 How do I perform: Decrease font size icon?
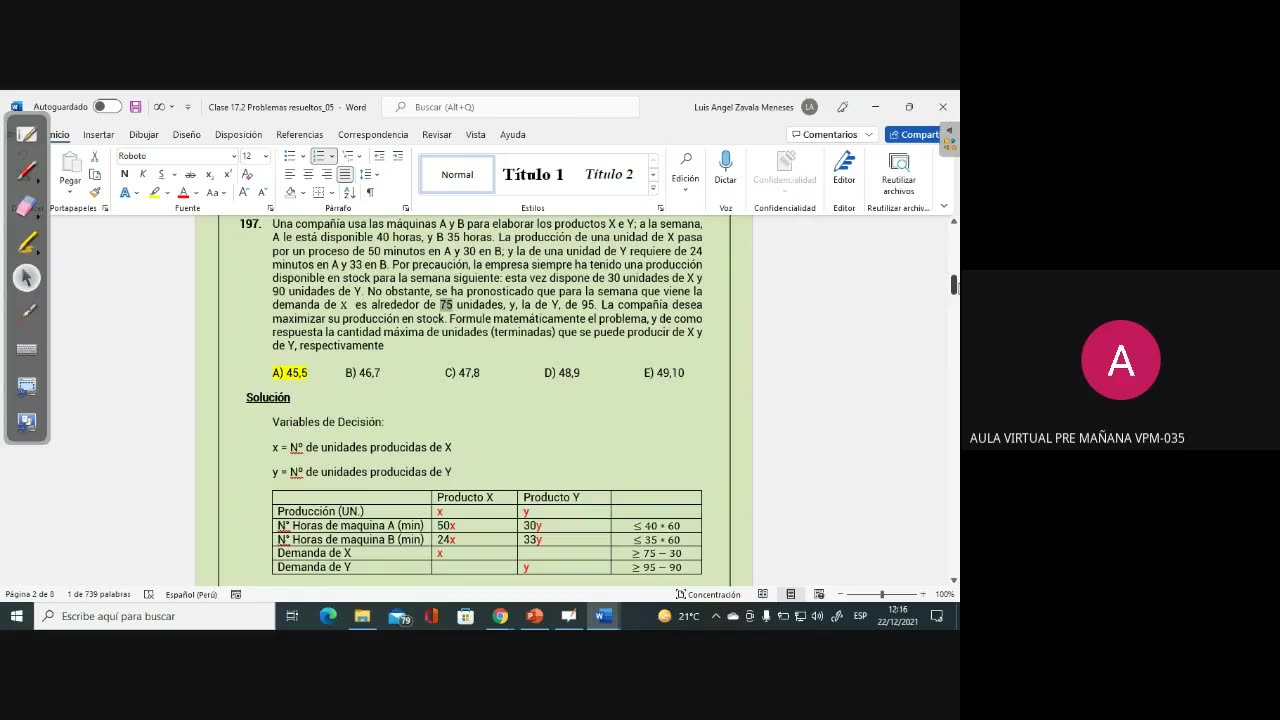[262, 192]
